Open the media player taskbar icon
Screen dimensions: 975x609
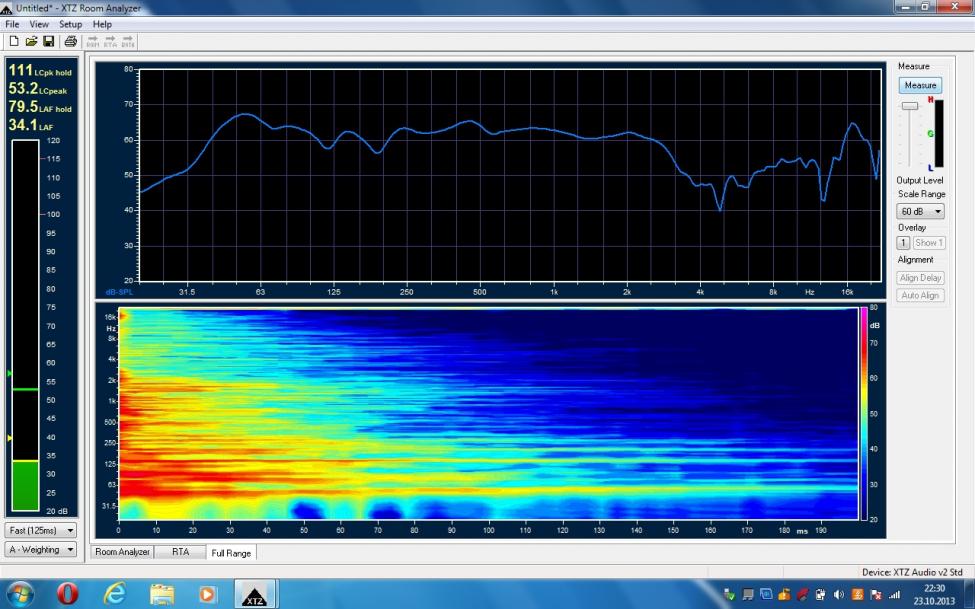(206, 594)
